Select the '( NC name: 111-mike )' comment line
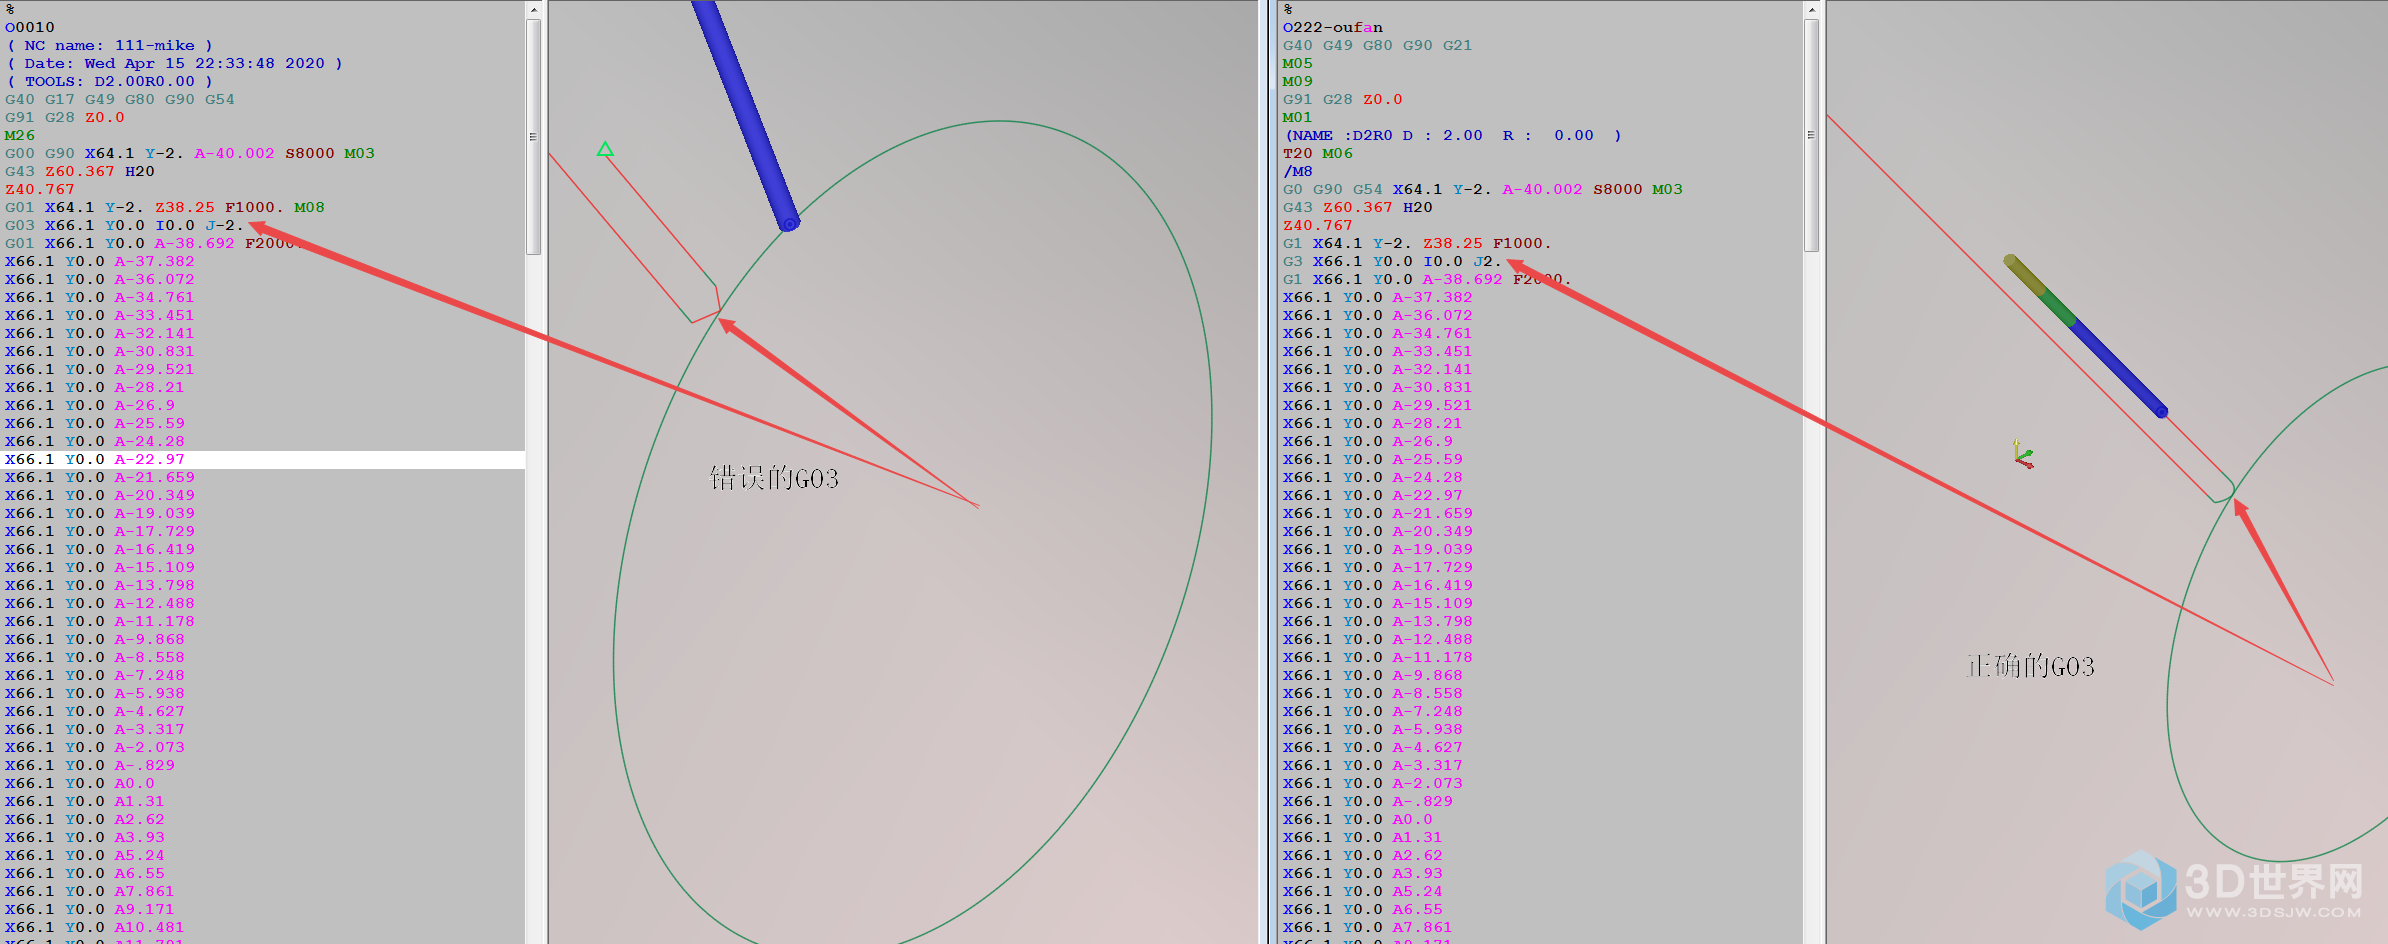This screenshot has height=944, width=2388. point(109,45)
